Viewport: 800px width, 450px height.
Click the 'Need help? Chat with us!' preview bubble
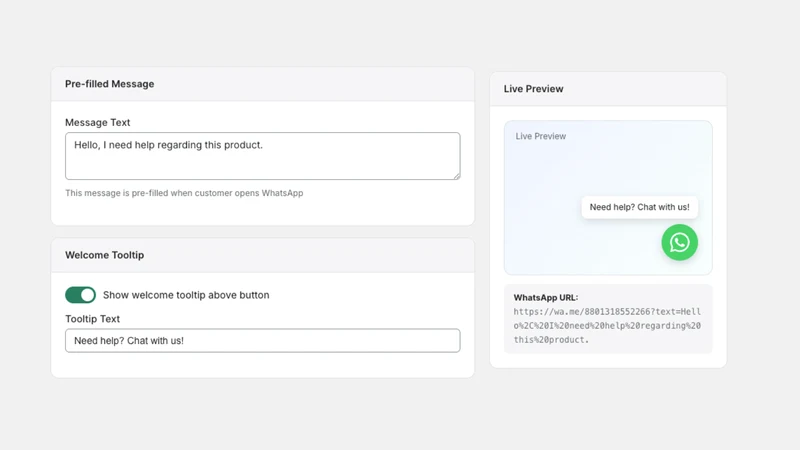point(639,207)
